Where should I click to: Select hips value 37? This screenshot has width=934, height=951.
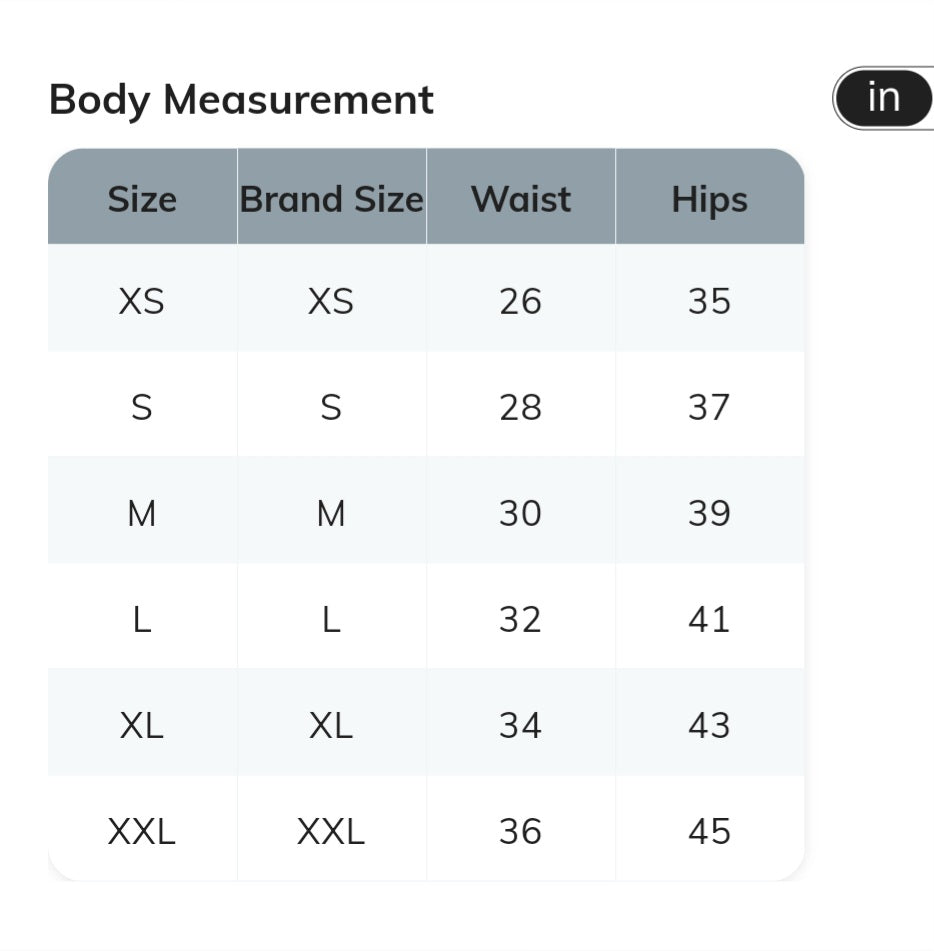coord(709,407)
